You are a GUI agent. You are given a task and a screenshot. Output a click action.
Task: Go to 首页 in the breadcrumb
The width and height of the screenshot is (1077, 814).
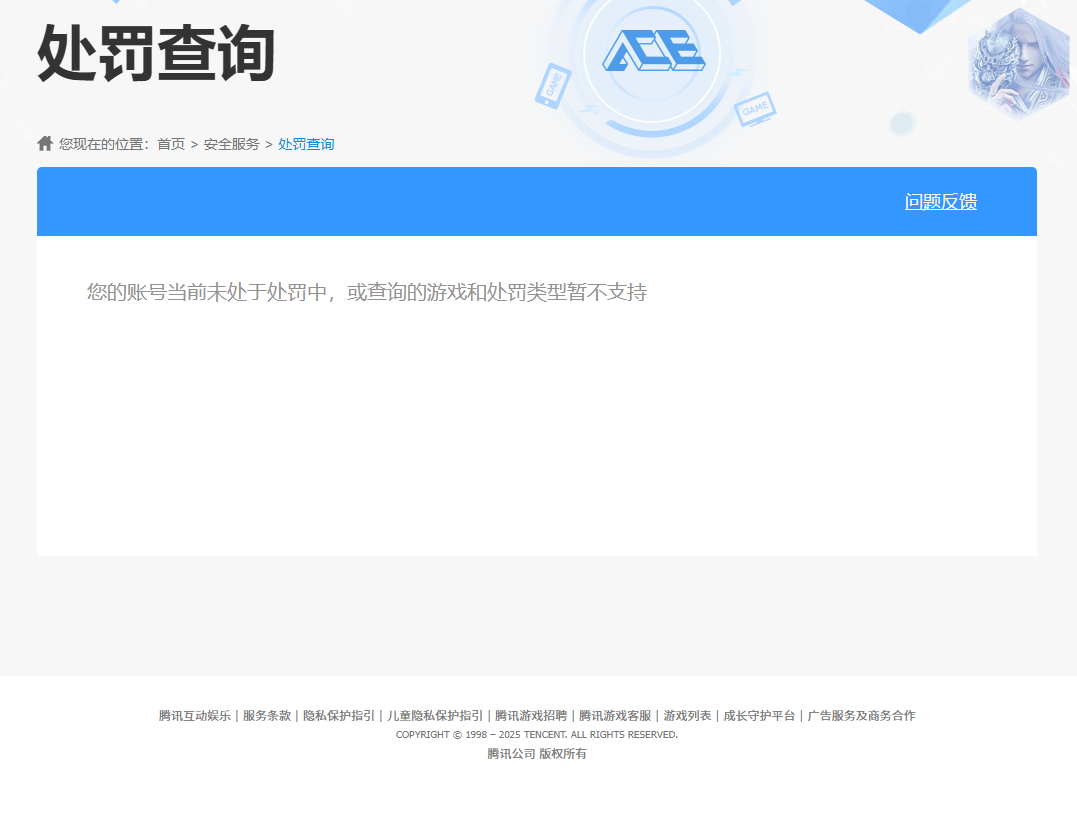coord(171,144)
